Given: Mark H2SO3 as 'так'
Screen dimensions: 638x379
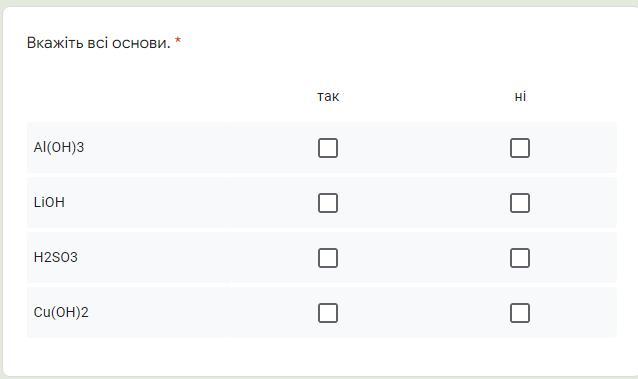Looking at the screenshot, I should click(328, 258).
